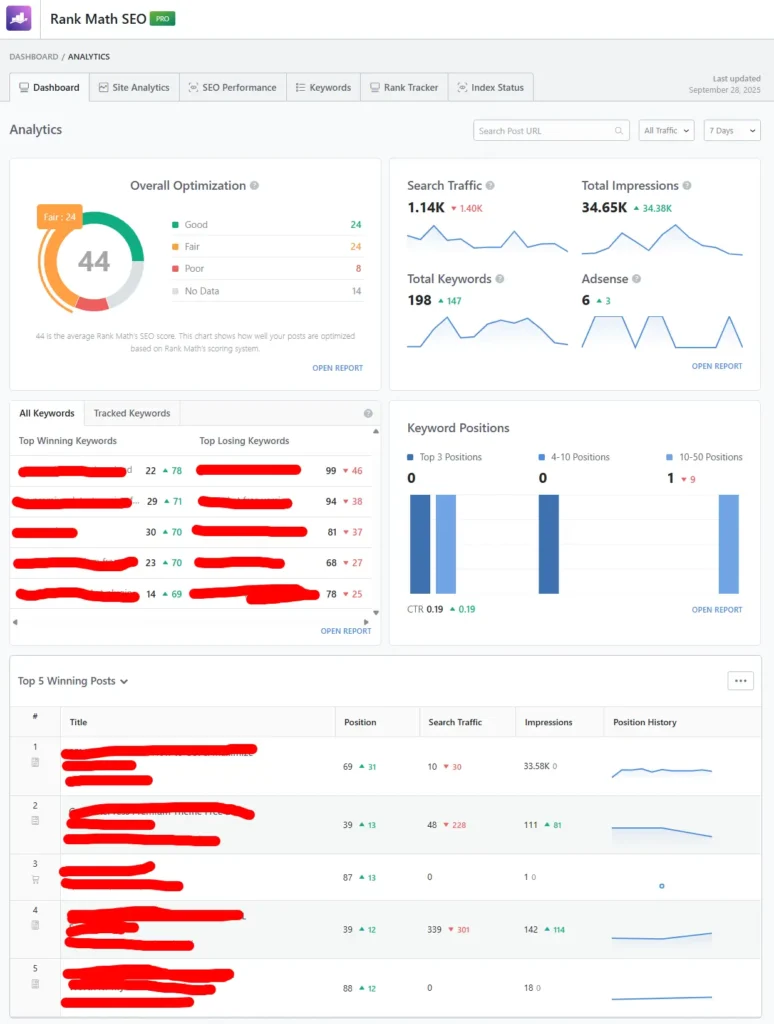
Task: Select the Tracked Keywords tab
Action: [x=132, y=413]
